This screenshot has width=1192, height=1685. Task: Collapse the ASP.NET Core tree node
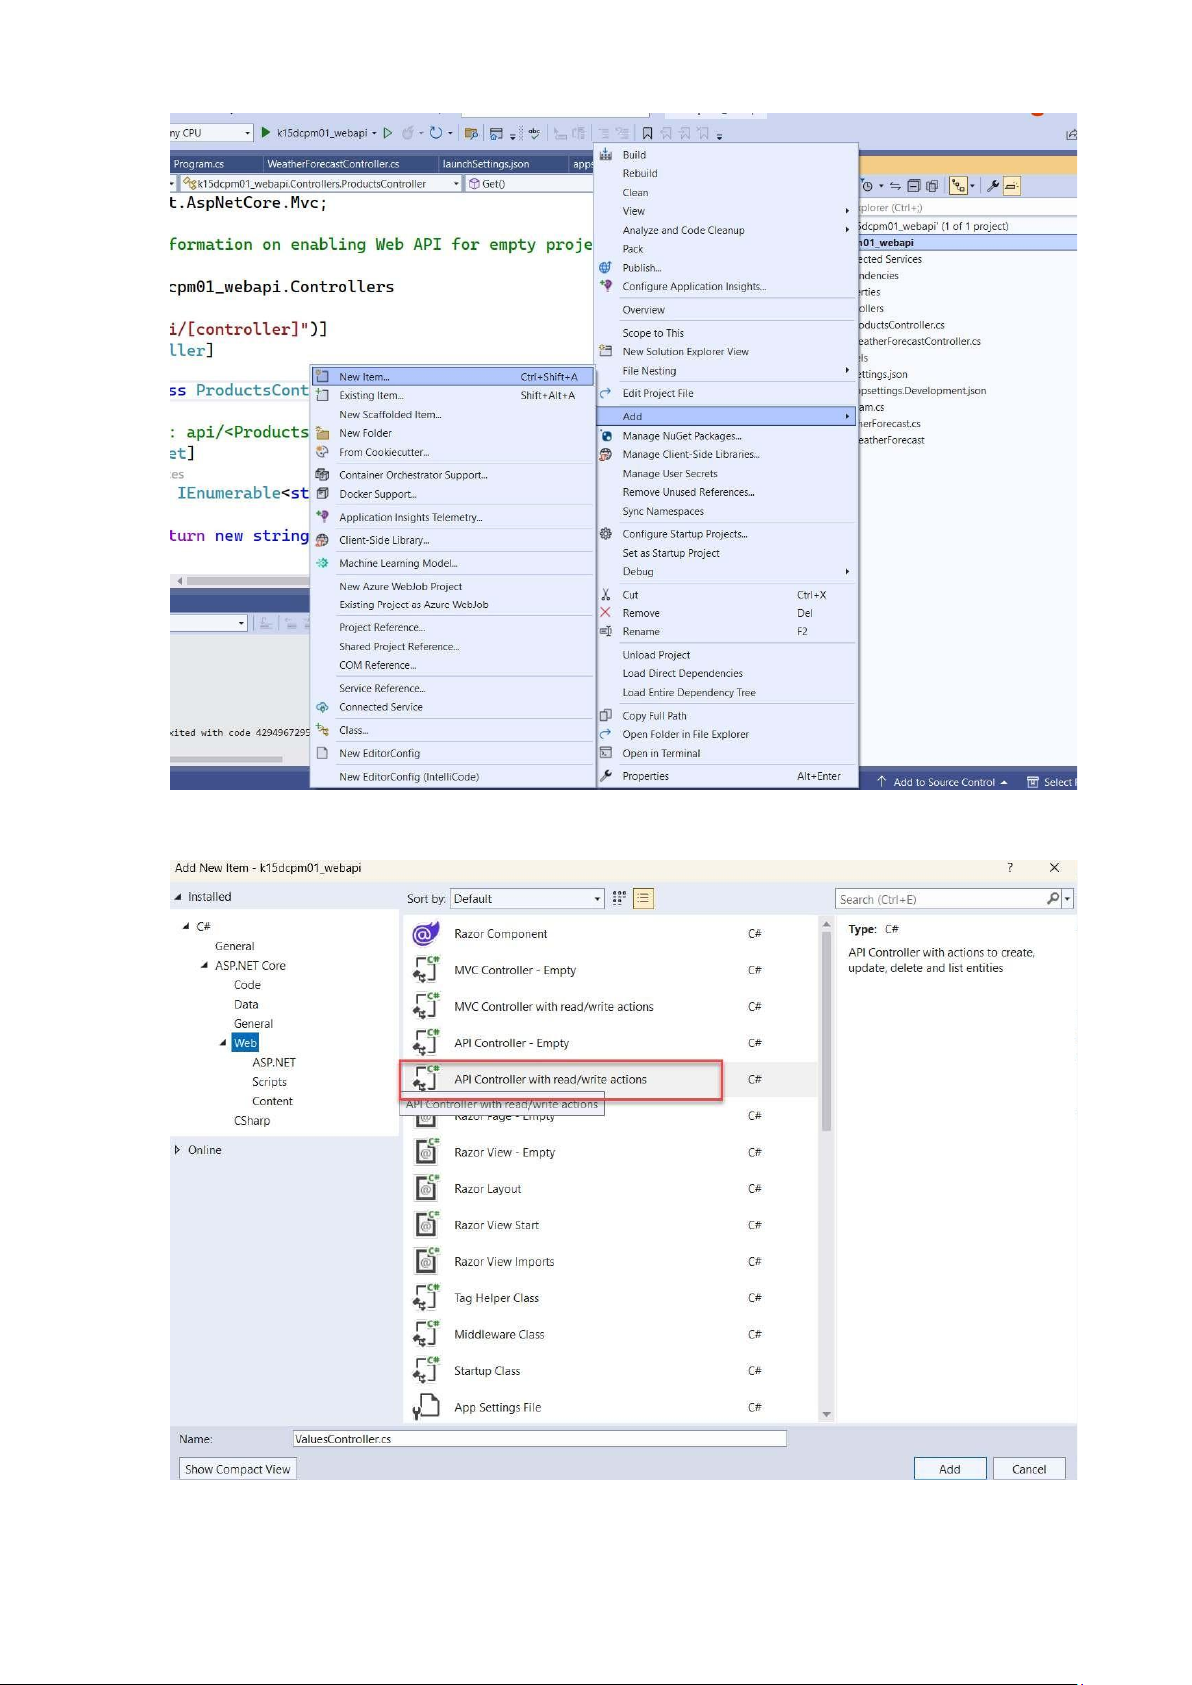tap(205, 966)
